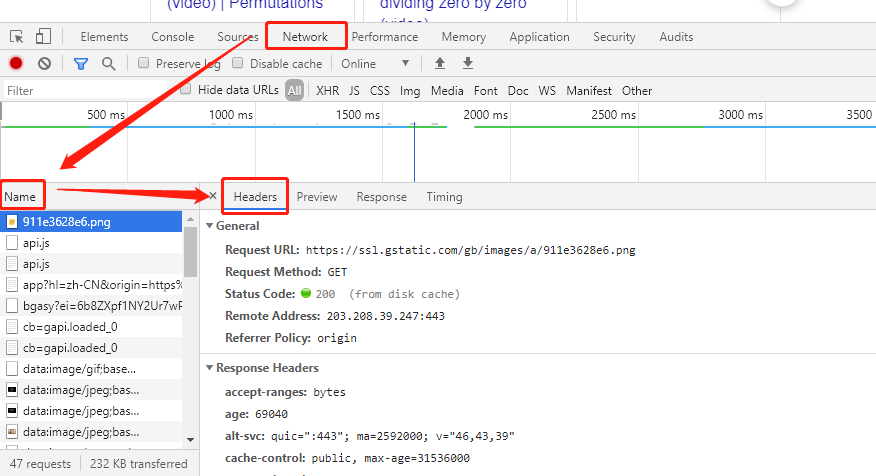
Task: Filter requests by Manifest
Action: 589,91
